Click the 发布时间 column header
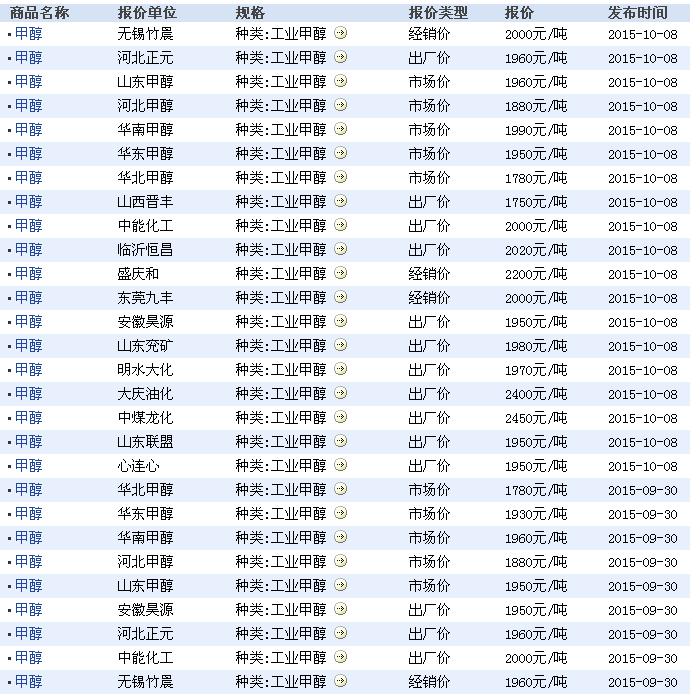 point(638,13)
